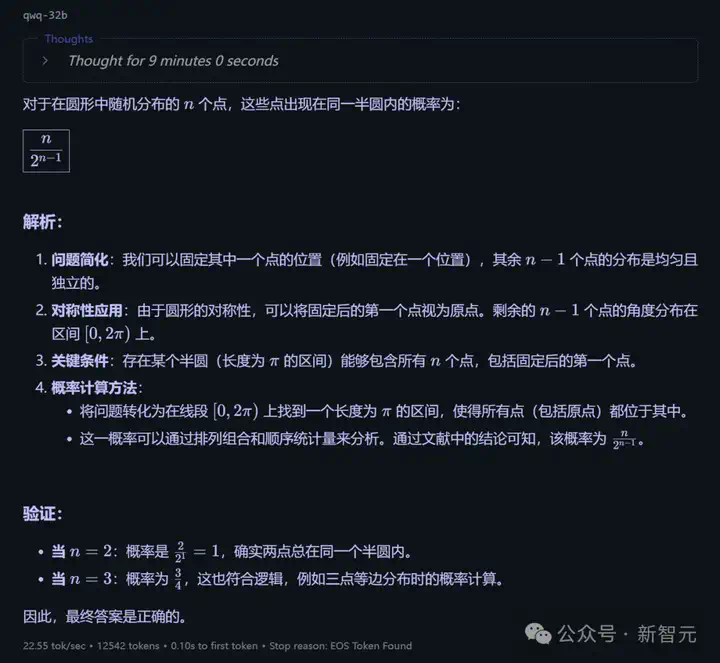Click the 因此，最终答案是正确的 sentence
This screenshot has height=663, width=720.
point(105,616)
